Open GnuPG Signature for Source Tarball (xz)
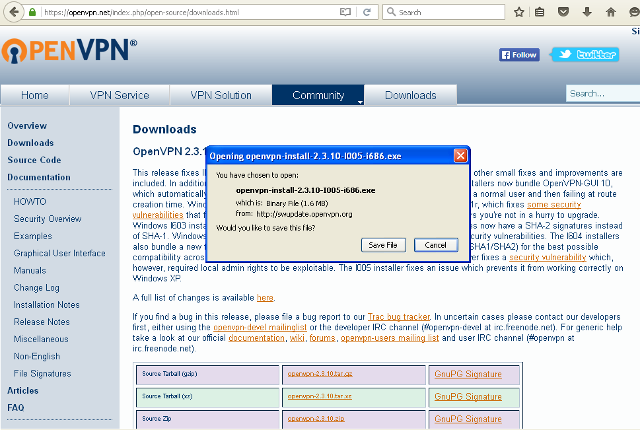The width and height of the screenshot is (640, 430). (468, 397)
